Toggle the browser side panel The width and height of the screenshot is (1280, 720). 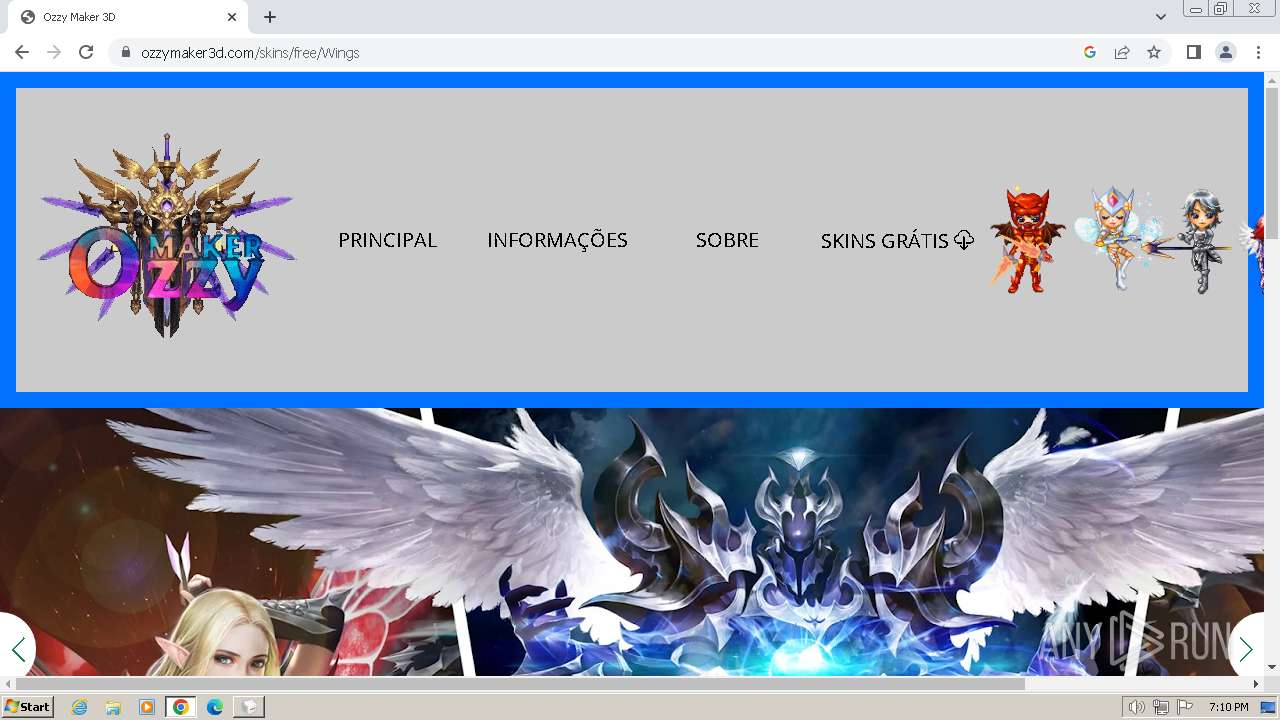[1194, 52]
